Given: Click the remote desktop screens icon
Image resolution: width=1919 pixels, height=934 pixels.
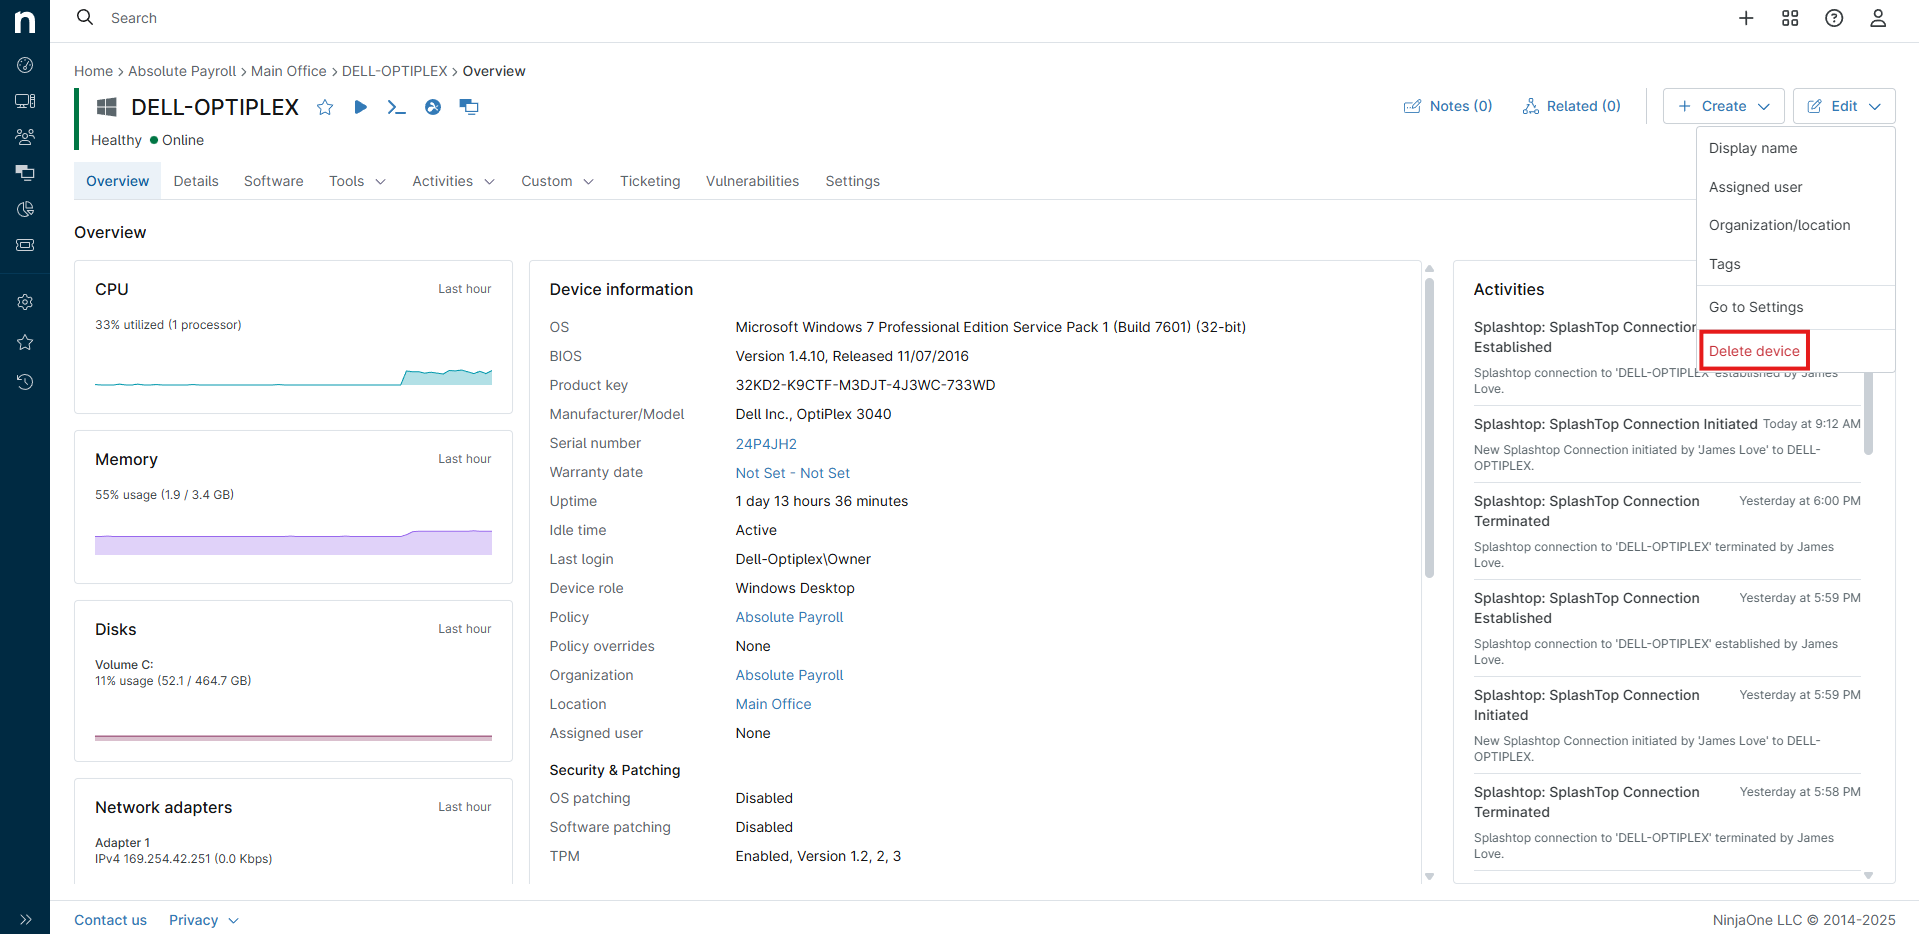Looking at the screenshot, I should coord(469,107).
